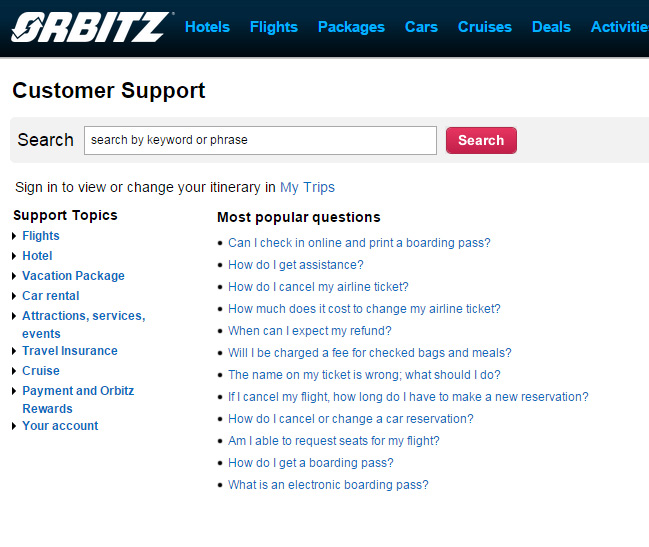Select Payment and Orbitz Rewards topic
Screen dimensions: 649x547
coord(78,400)
